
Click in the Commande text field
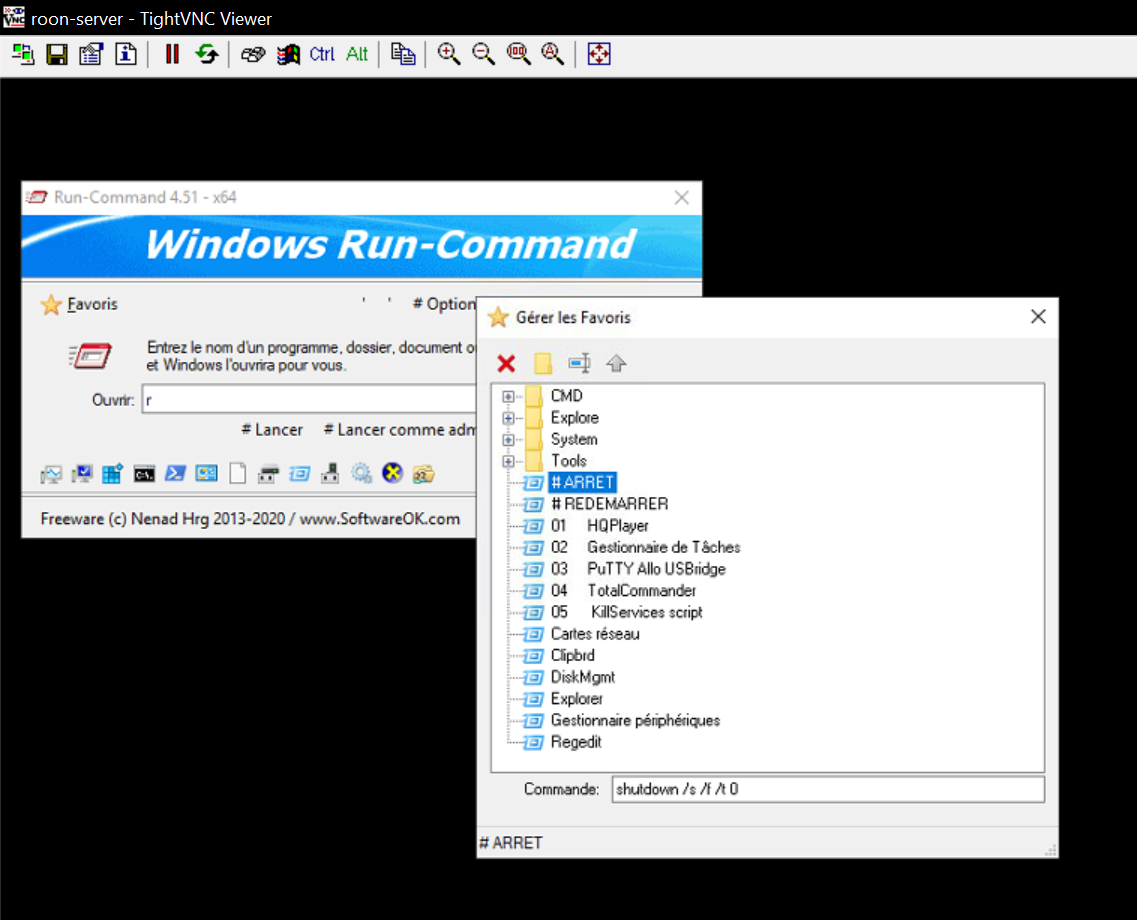click(828, 790)
